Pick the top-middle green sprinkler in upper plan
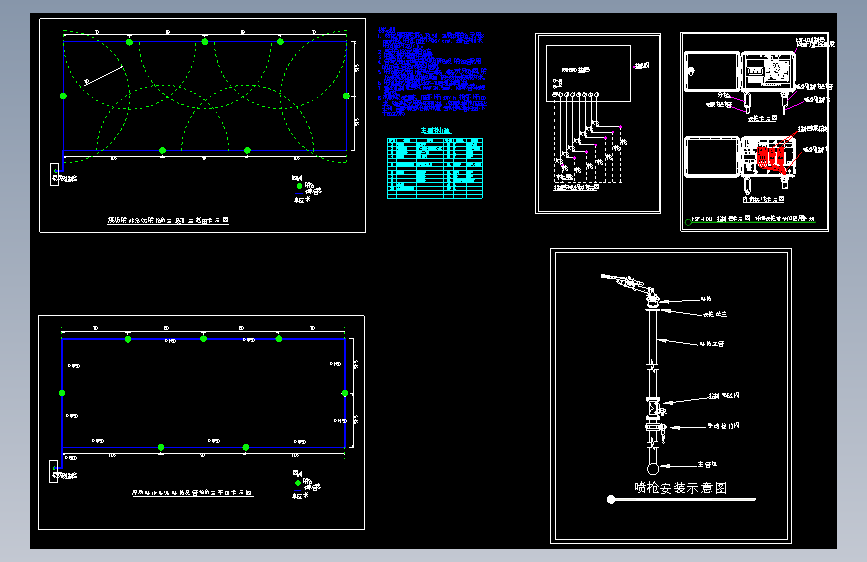 coord(205,42)
